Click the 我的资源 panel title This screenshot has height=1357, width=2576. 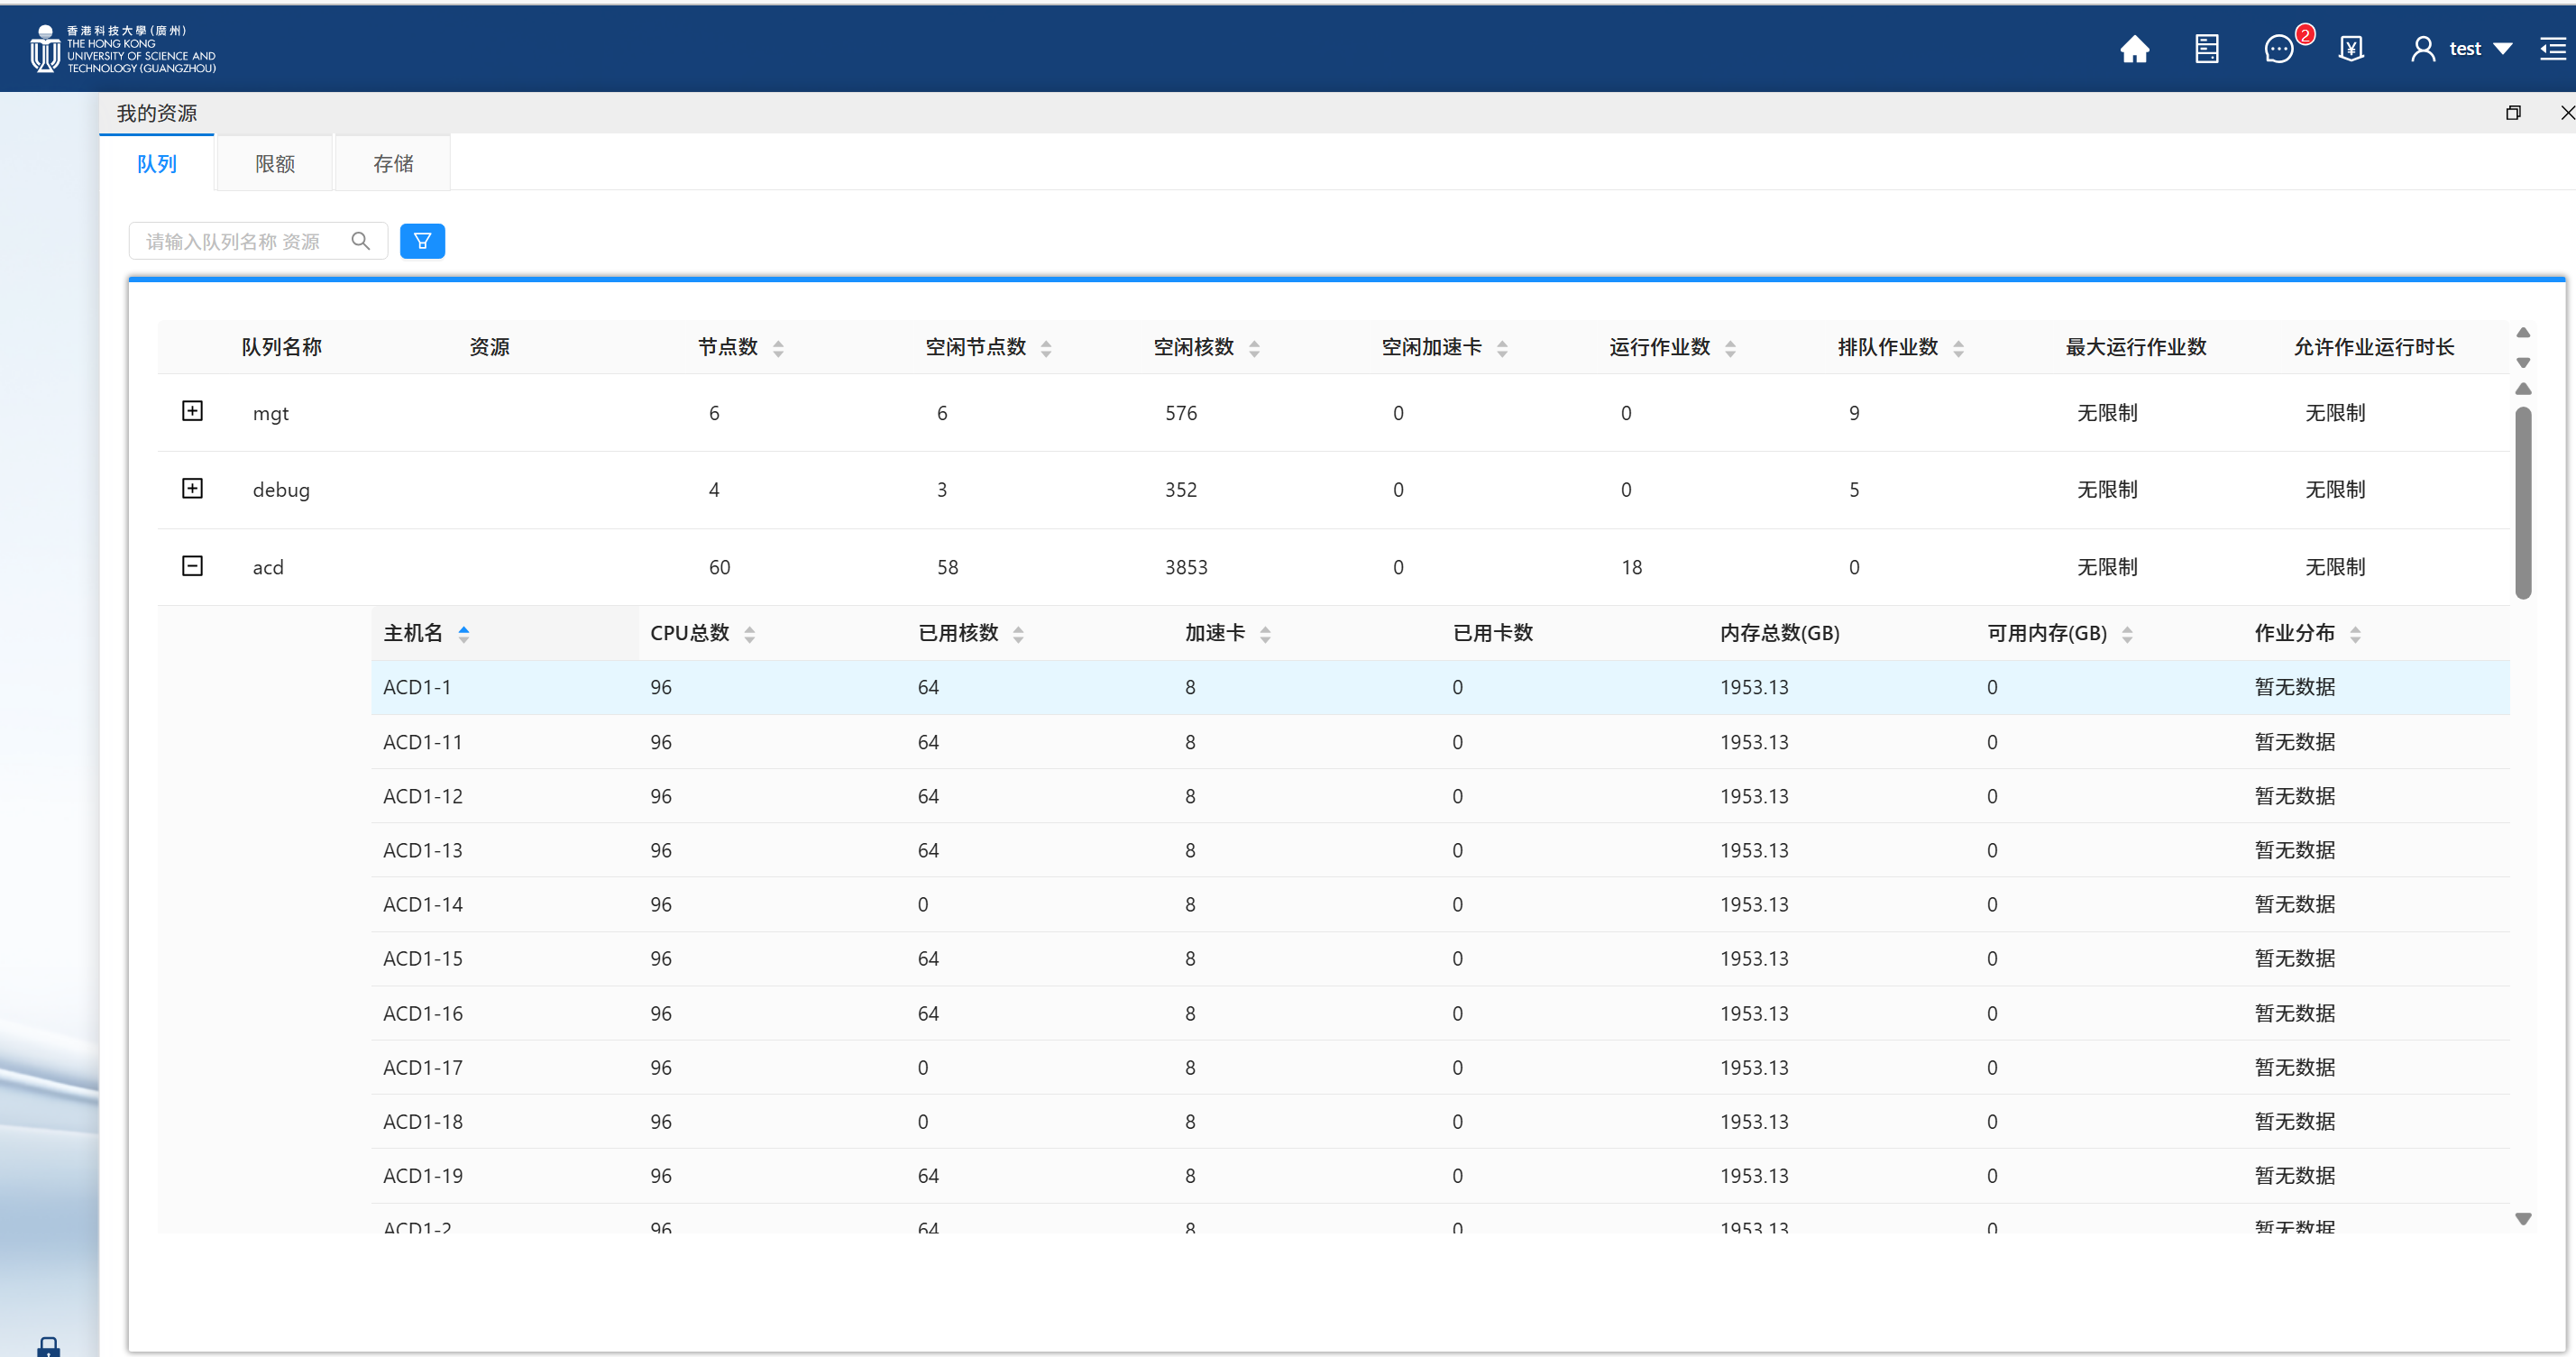coord(157,113)
